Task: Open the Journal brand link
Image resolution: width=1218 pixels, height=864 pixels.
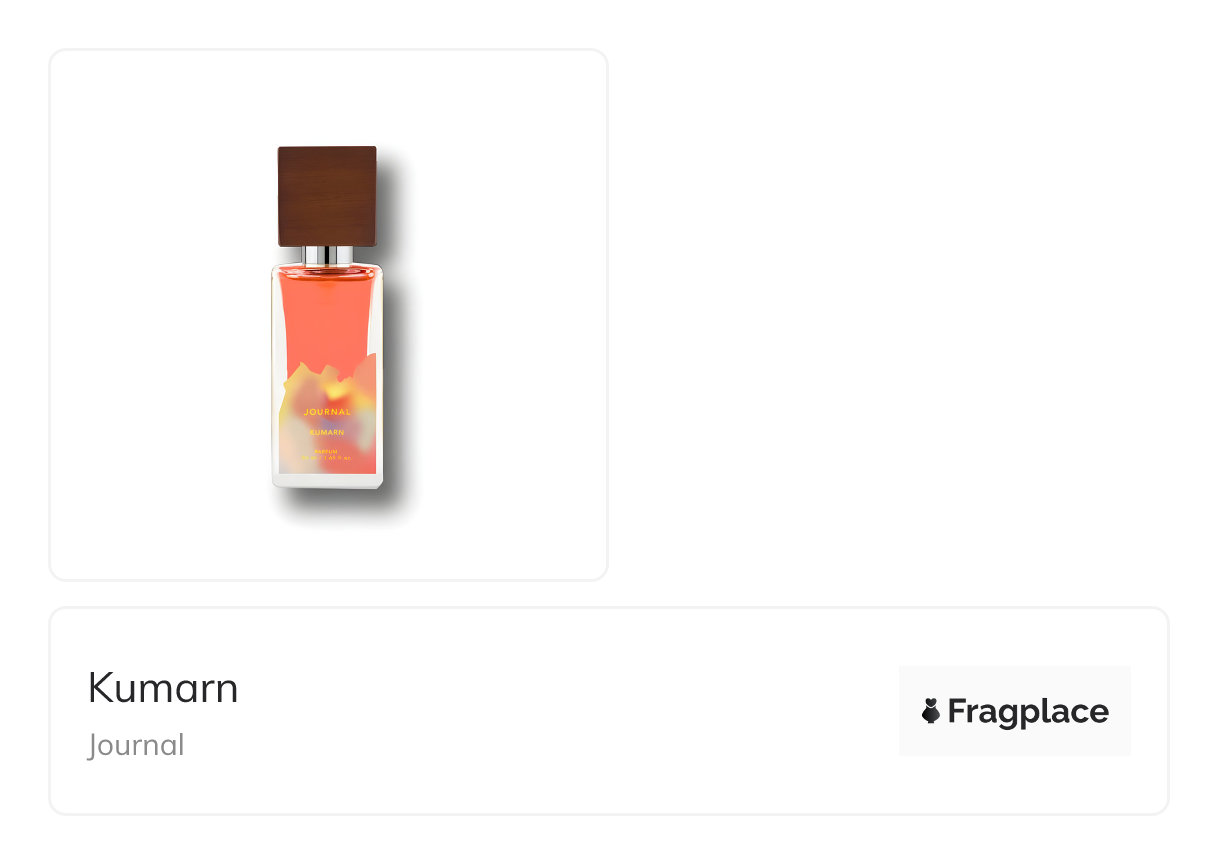Action: tap(136, 745)
